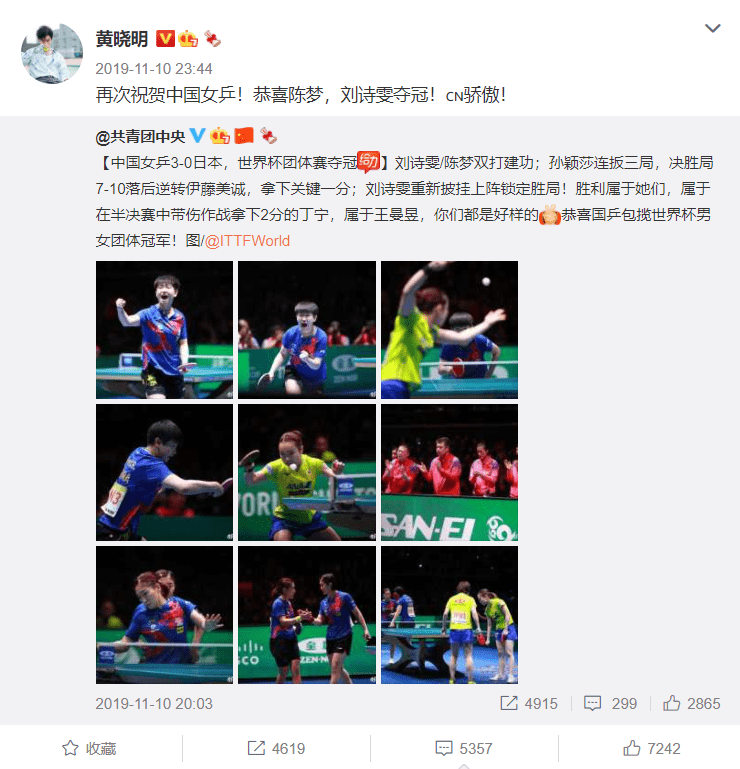This screenshot has width=740, height=769.
Task: Open the post options chevron menu
Action: click(712, 28)
